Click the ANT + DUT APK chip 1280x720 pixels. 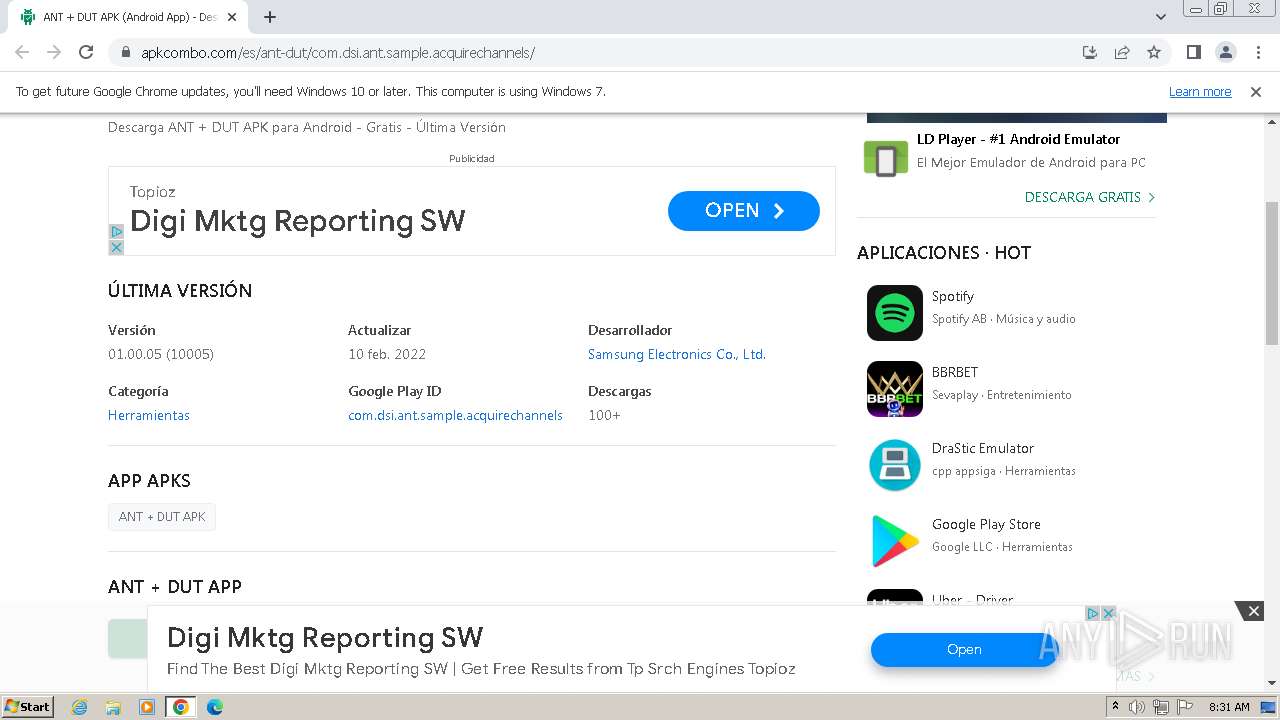[x=162, y=517]
